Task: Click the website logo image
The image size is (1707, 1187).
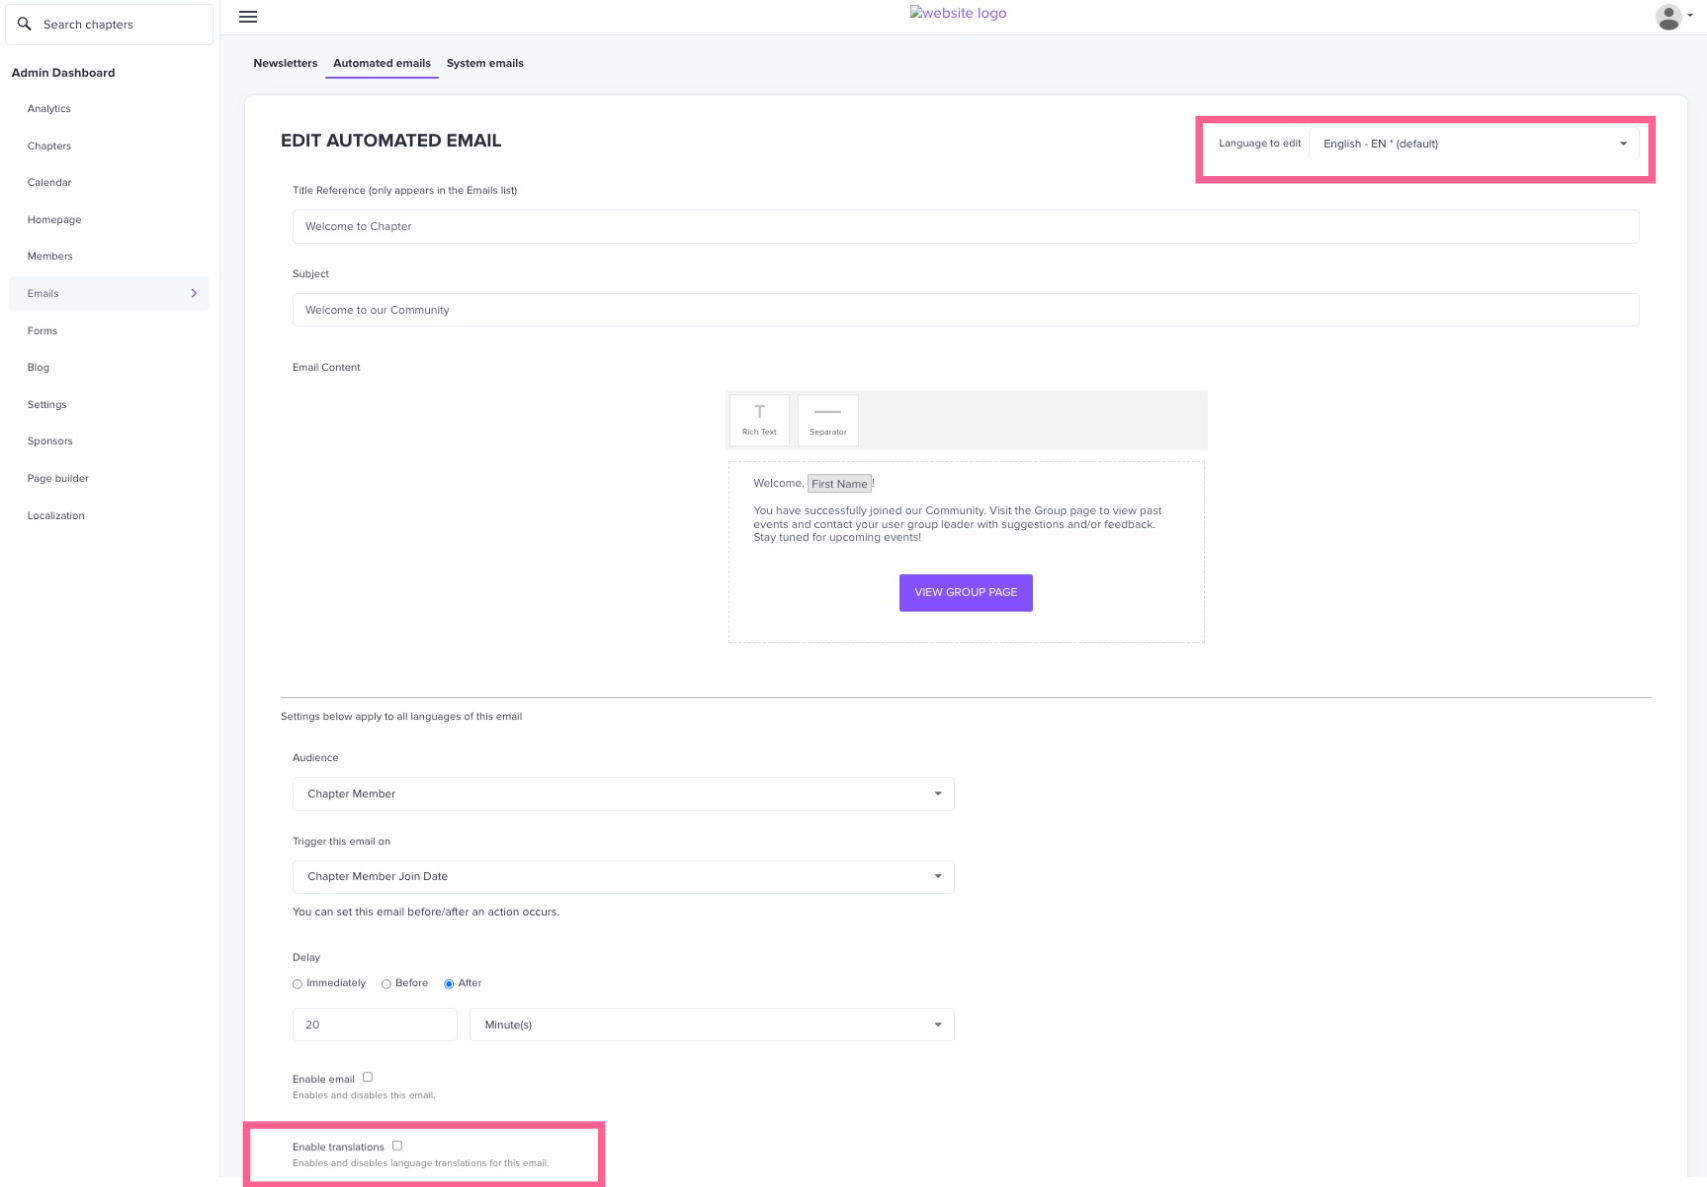Action: pos(957,13)
